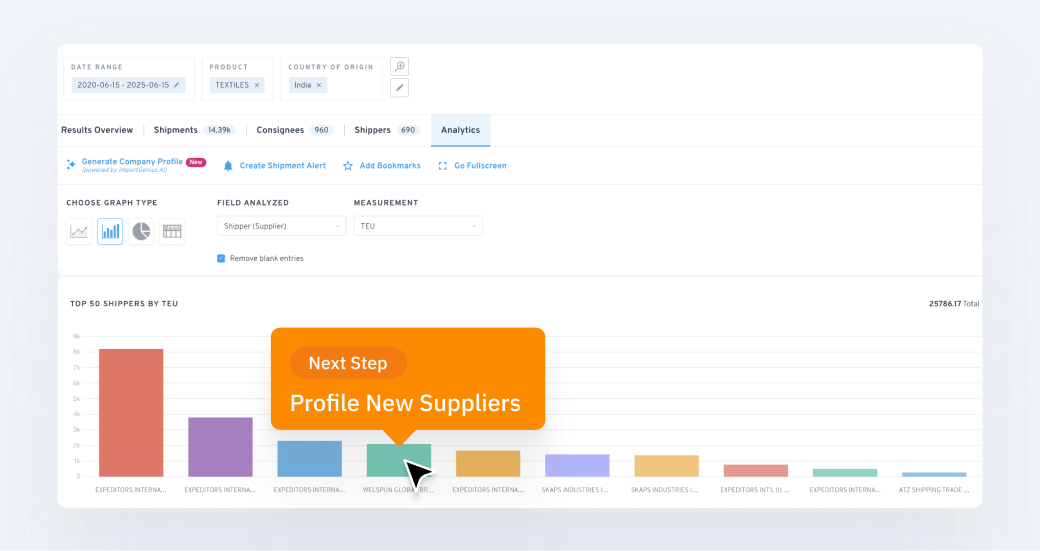Click the fullscreen brackets icon
1040x551 pixels.
442,166
